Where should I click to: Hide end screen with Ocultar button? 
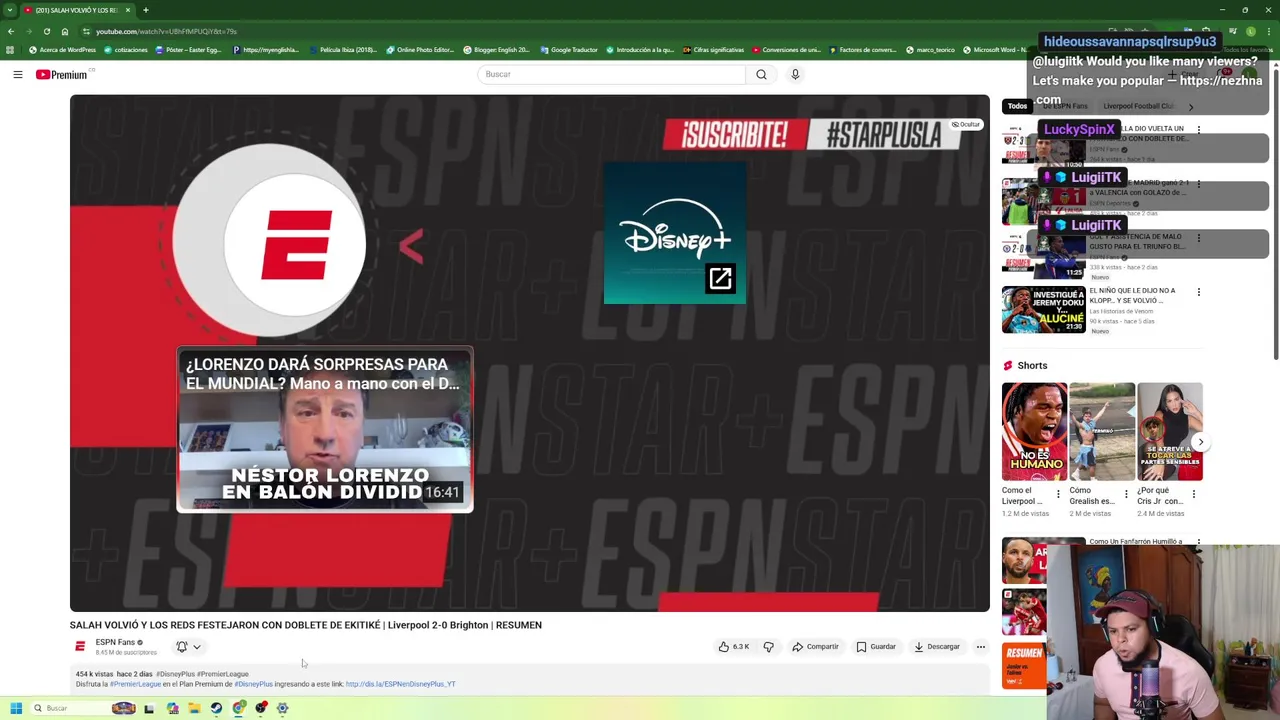click(x=966, y=124)
